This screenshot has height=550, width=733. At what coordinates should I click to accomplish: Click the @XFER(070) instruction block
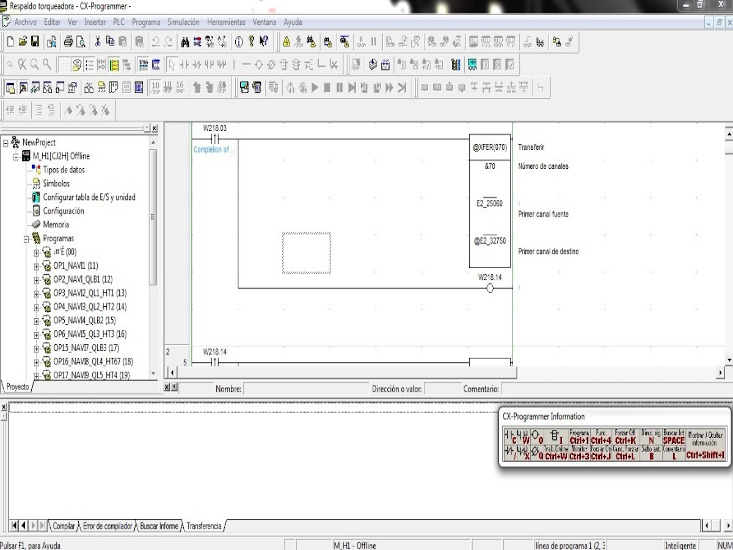(x=490, y=146)
